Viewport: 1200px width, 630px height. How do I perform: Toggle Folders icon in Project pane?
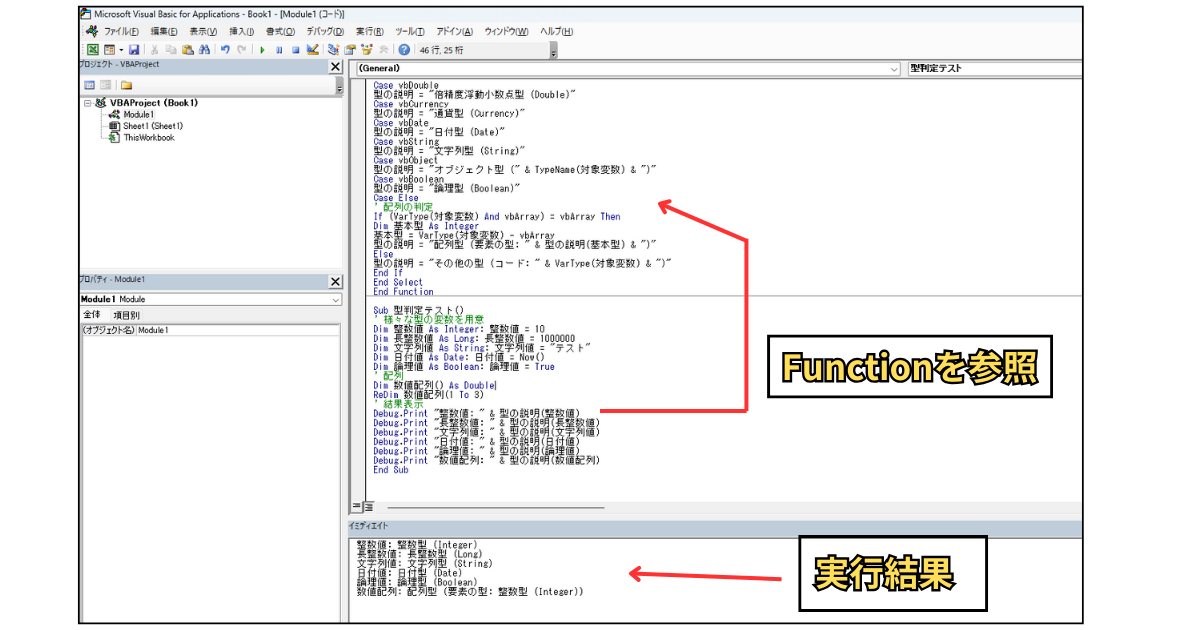pos(126,85)
